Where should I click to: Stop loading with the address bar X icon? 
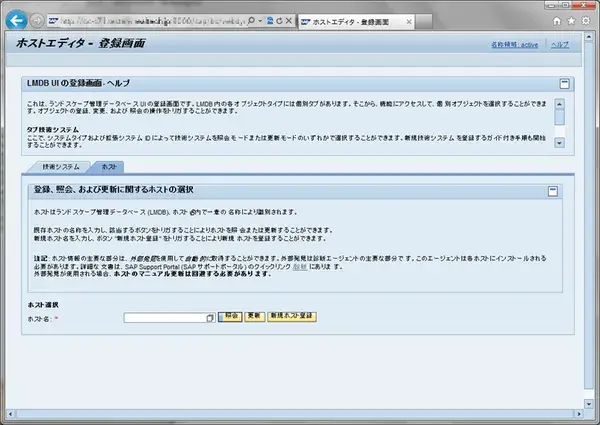289,21
